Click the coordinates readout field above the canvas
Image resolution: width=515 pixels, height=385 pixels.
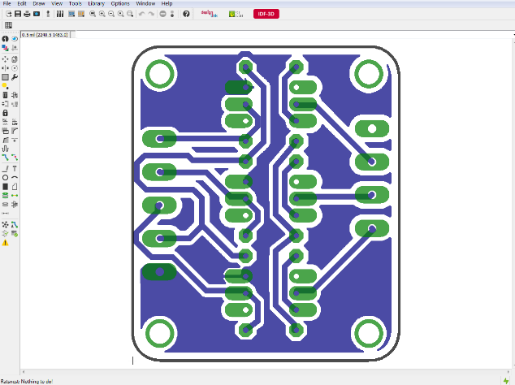pos(45,35)
